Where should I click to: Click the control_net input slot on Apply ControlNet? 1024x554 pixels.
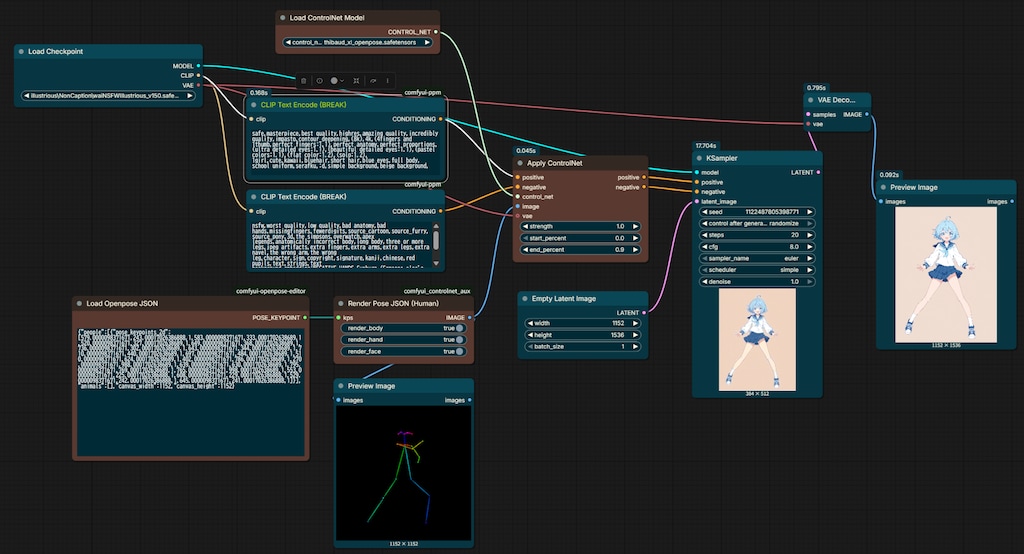click(517, 197)
